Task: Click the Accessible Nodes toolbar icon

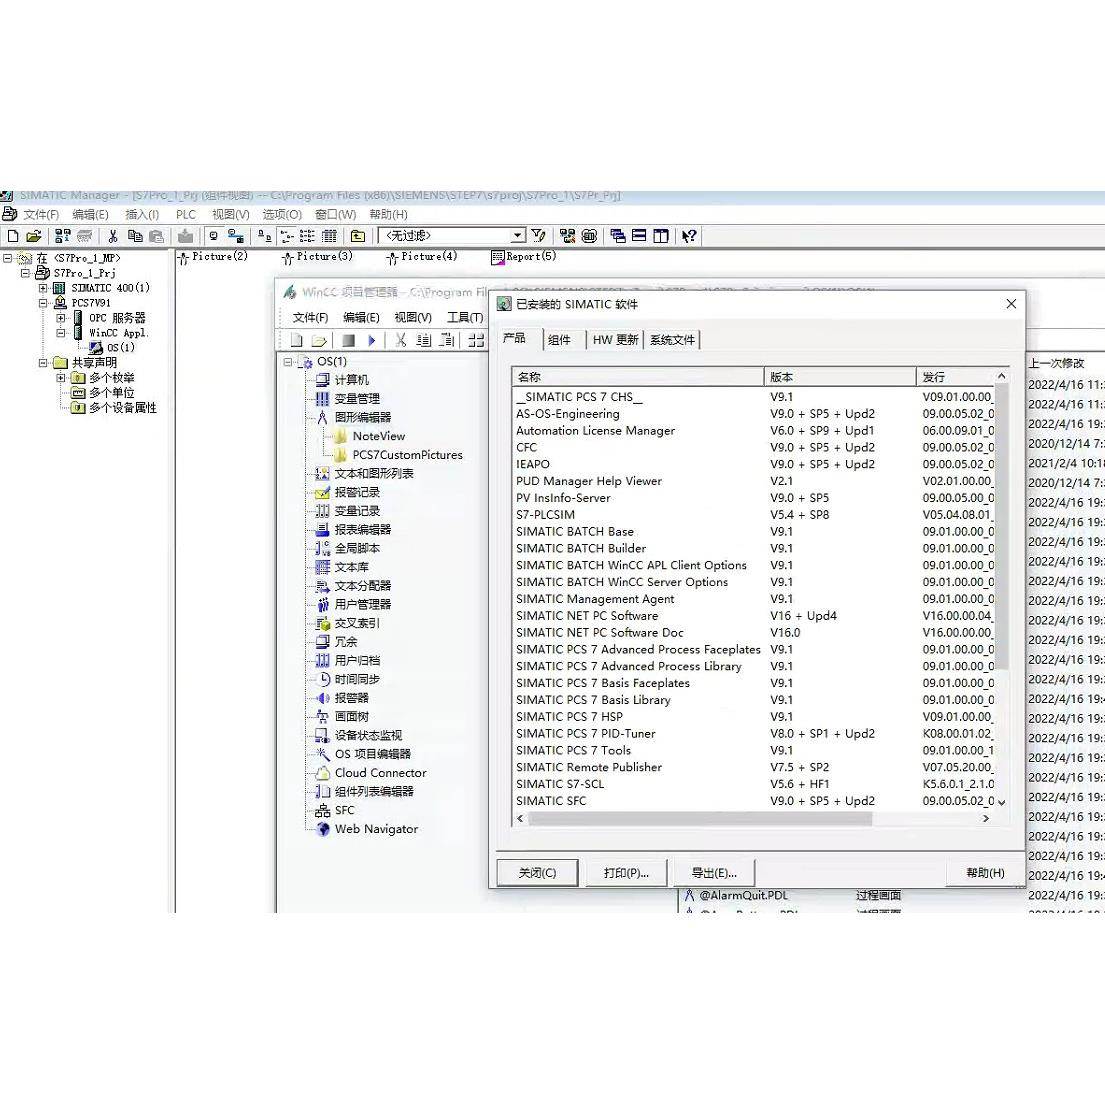Action: (63, 236)
